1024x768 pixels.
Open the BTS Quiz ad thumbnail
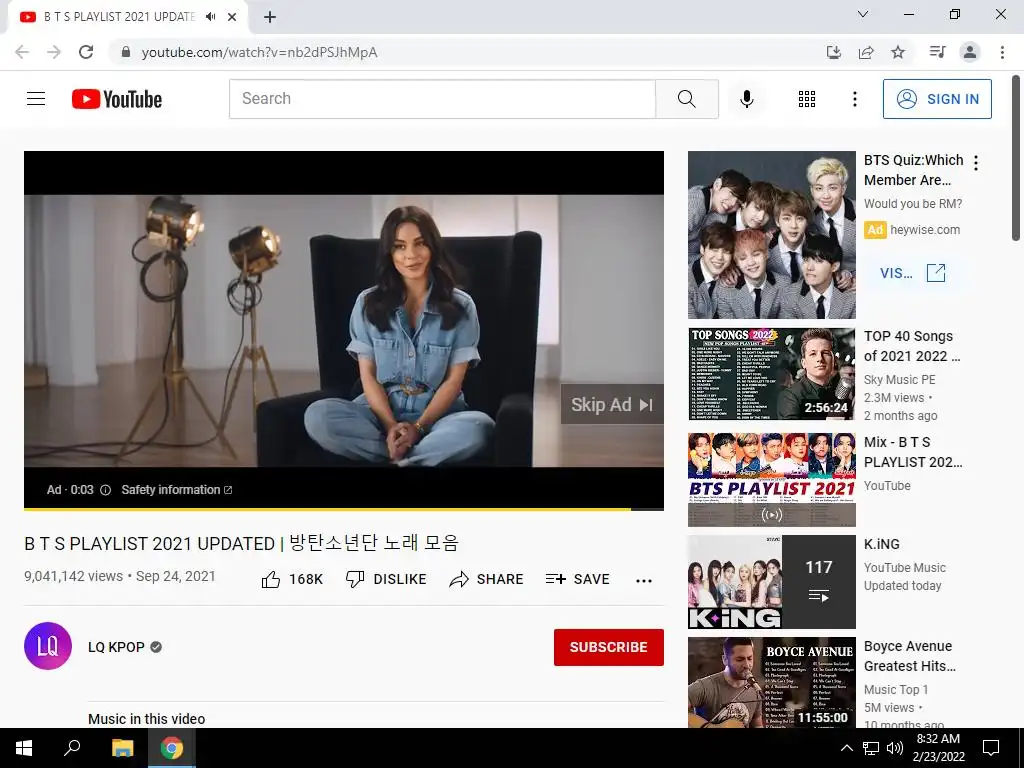coord(771,234)
